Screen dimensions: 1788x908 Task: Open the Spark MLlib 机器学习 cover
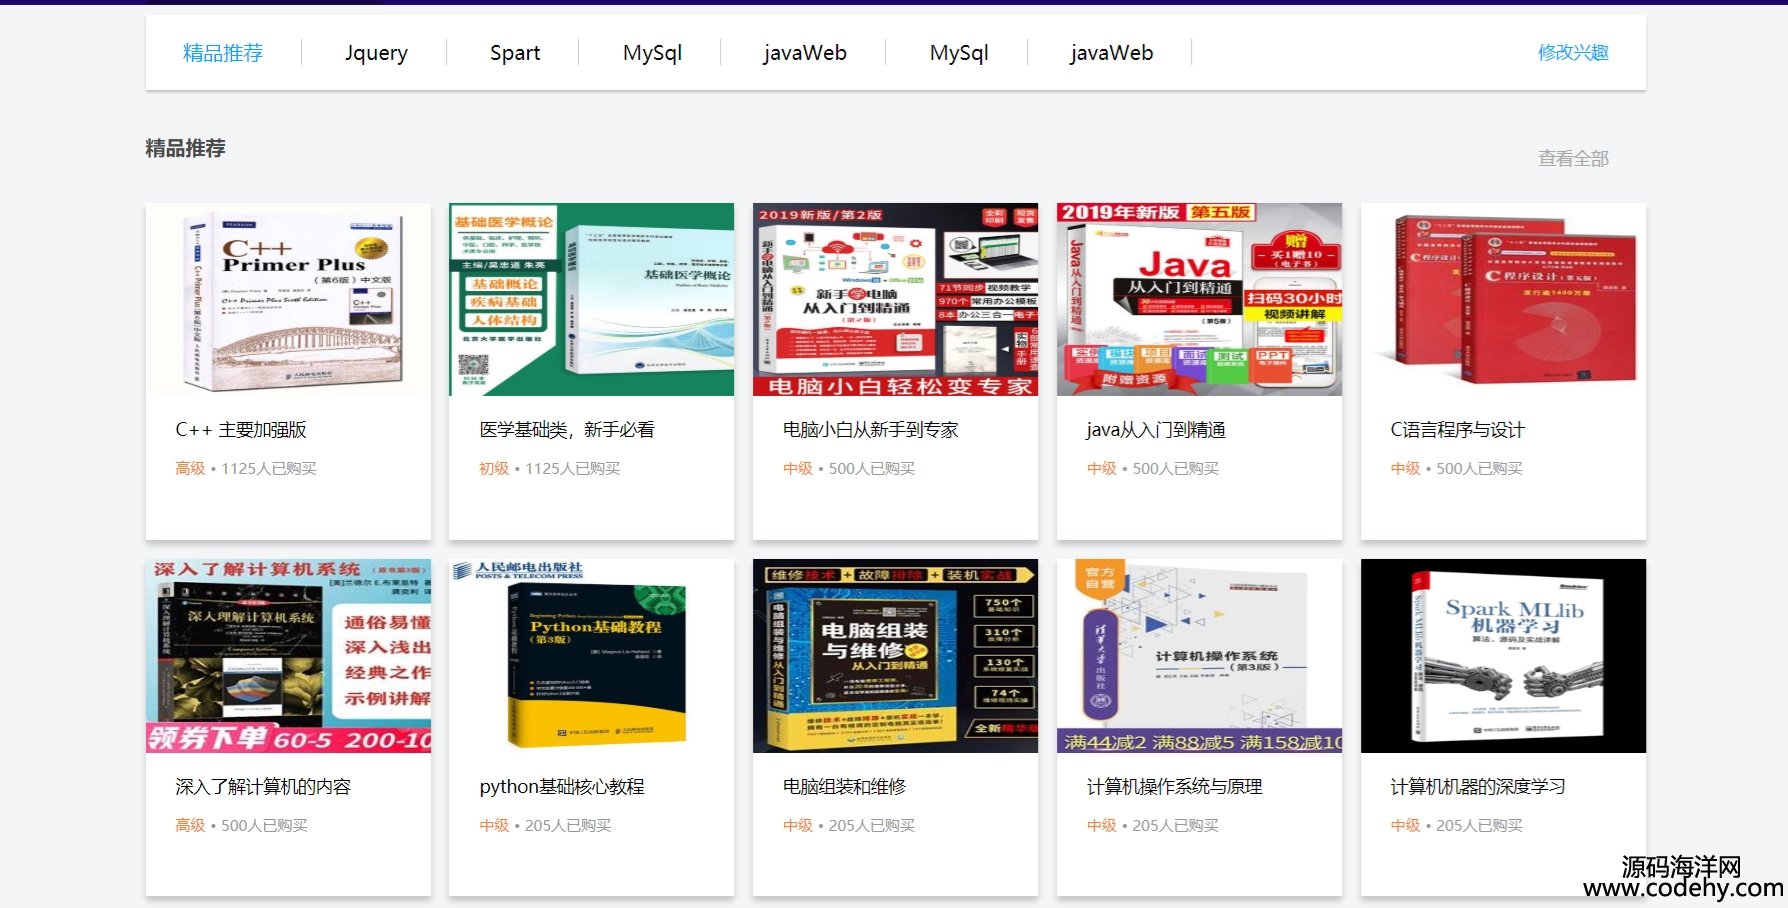pyautogui.click(x=1503, y=656)
